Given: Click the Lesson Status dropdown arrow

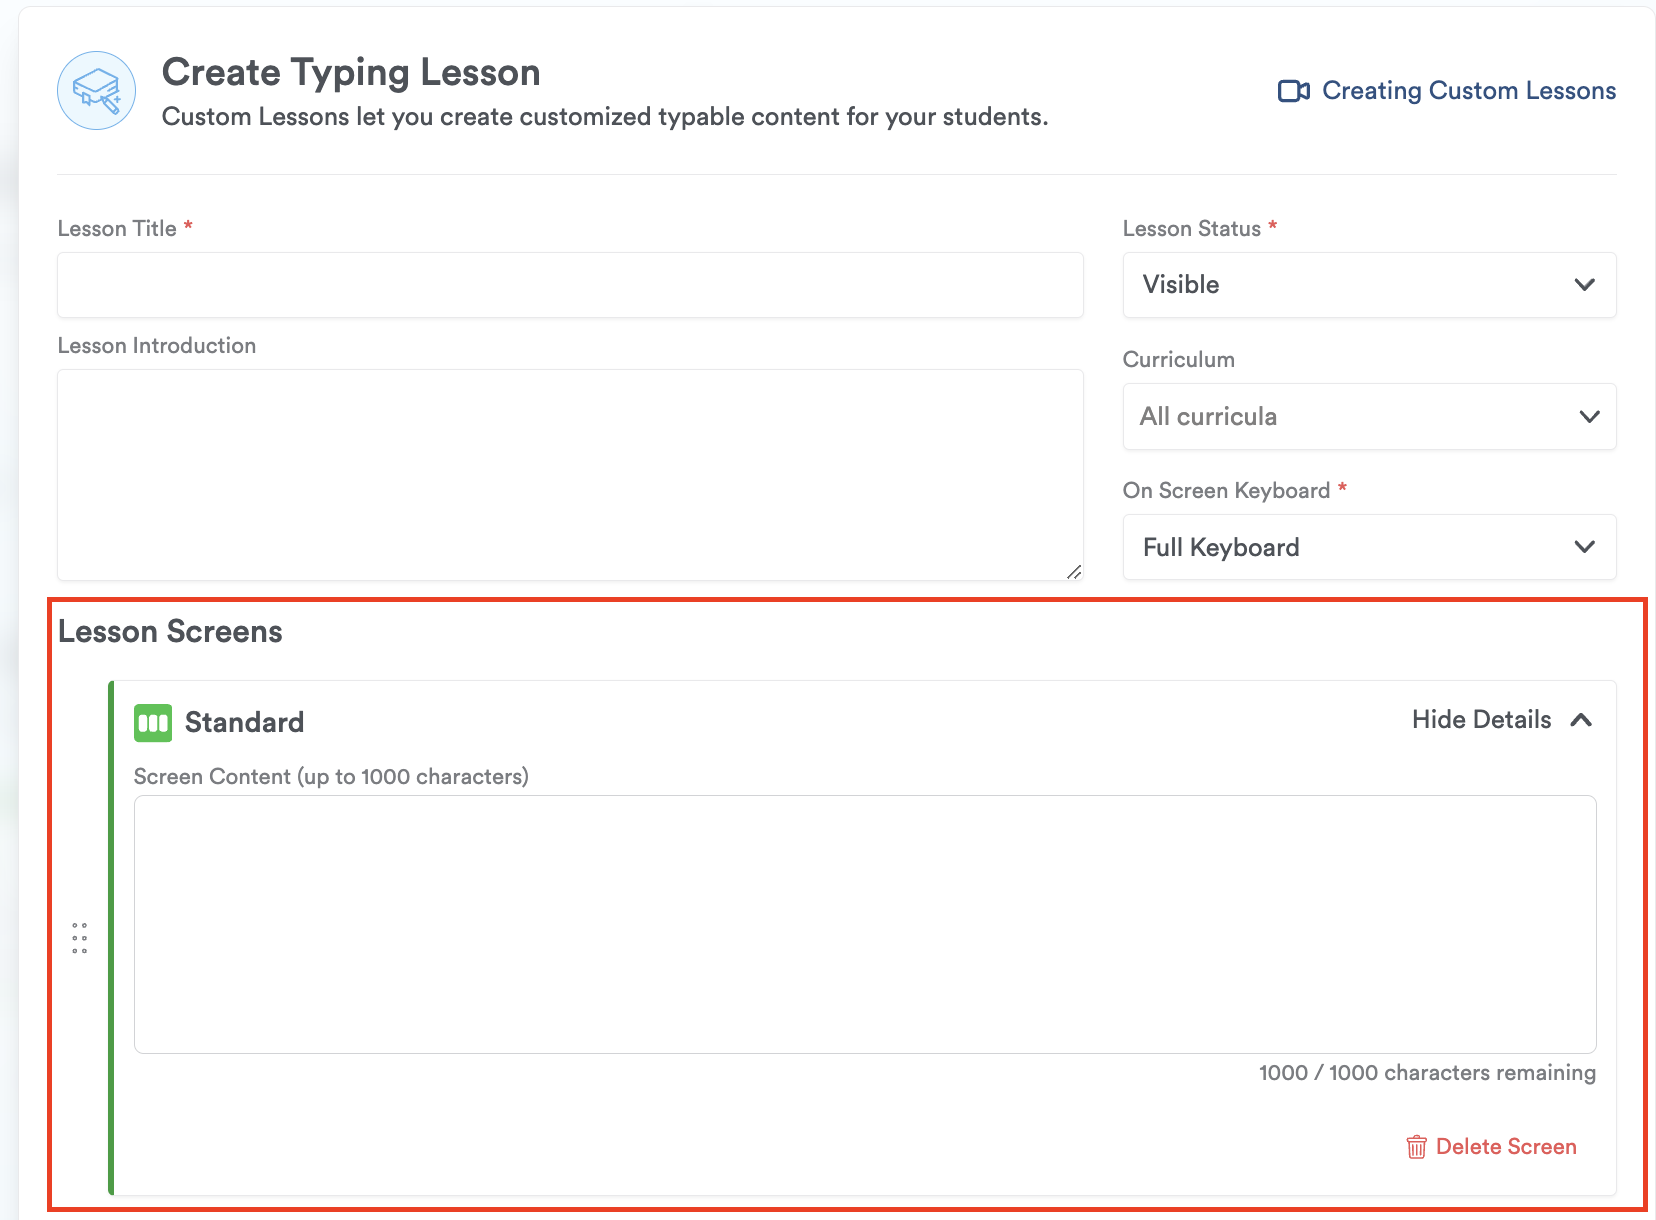Looking at the screenshot, I should (x=1584, y=285).
